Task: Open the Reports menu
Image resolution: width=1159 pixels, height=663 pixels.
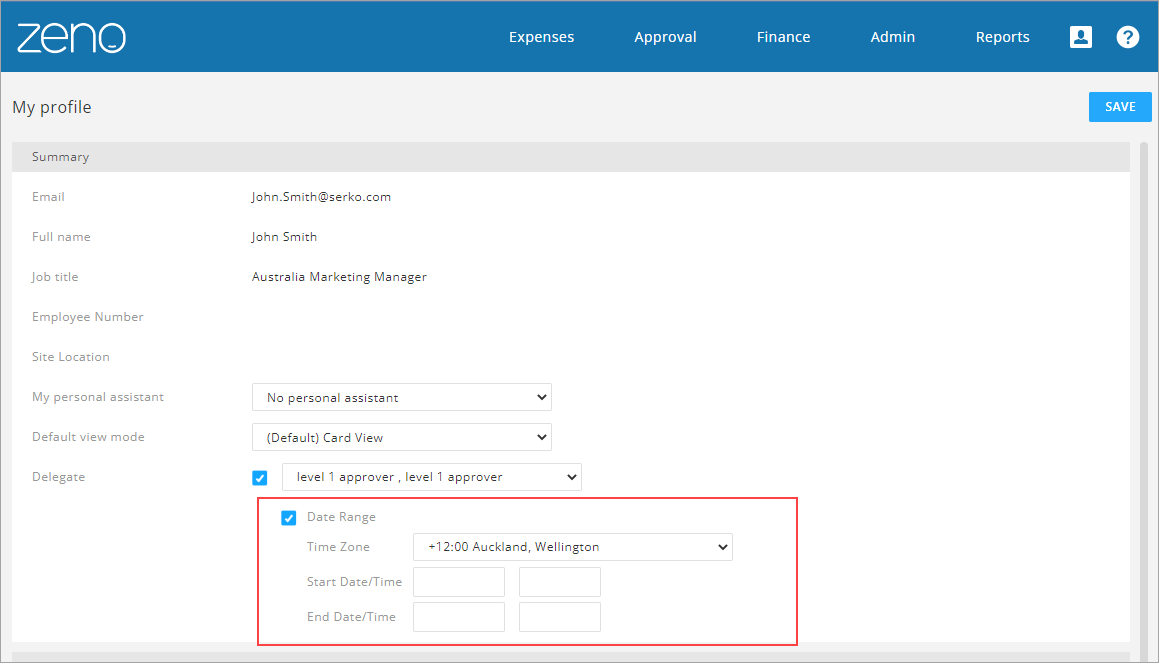Action: (1002, 37)
